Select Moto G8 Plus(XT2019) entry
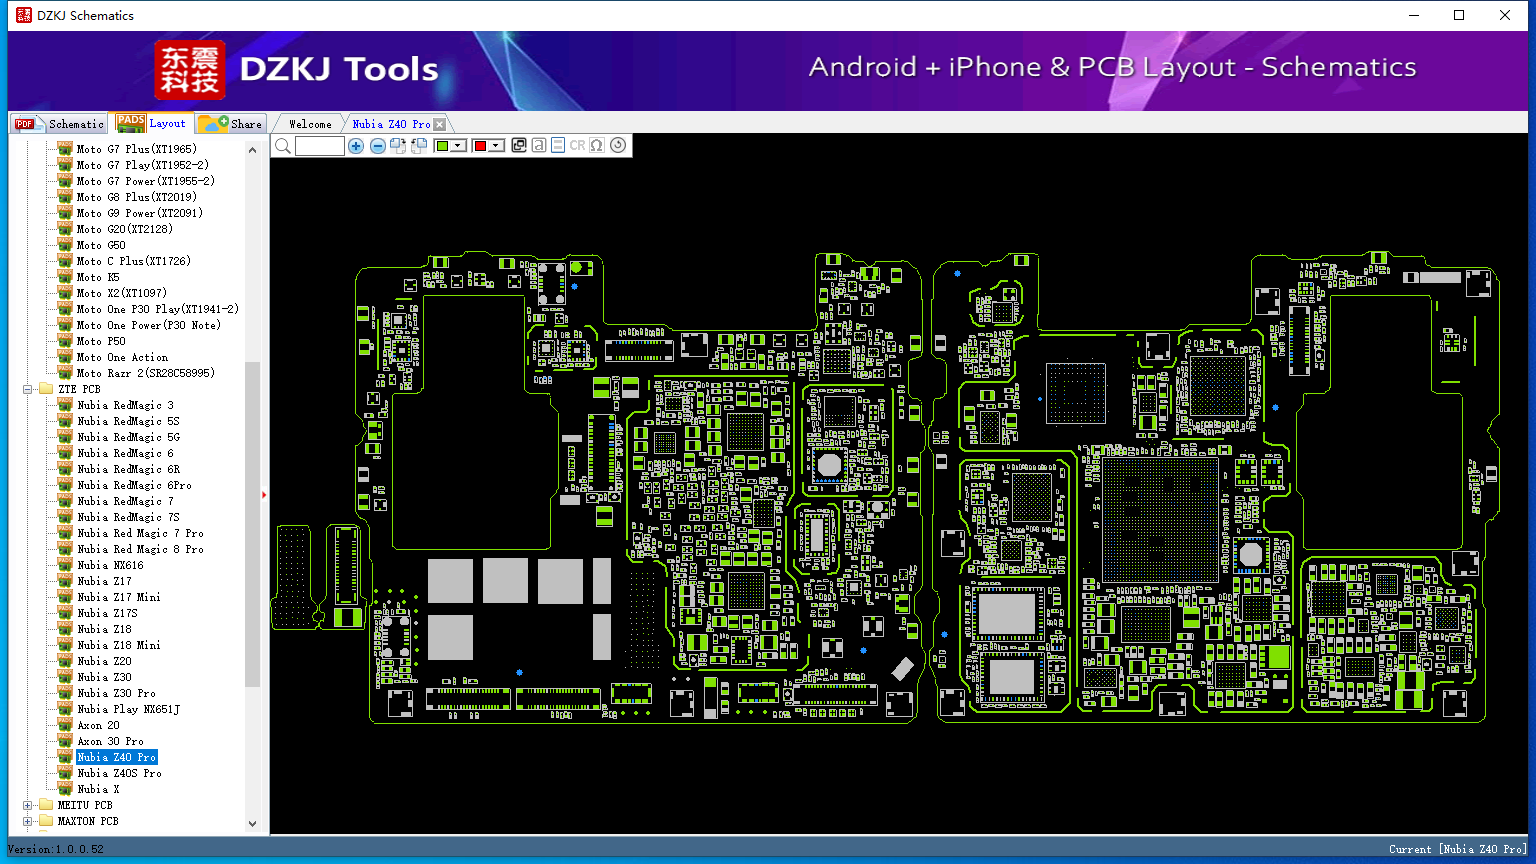The height and width of the screenshot is (864, 1536). pos(137,197)
